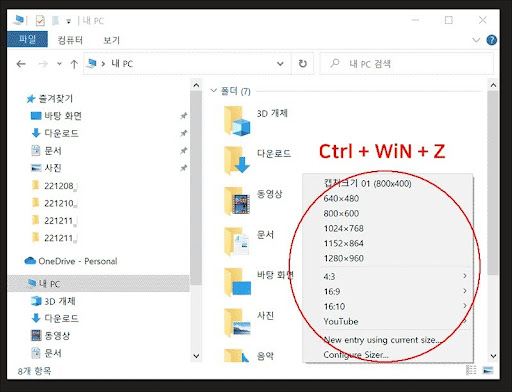
Task: Click the properties checkmark icon in title bar
Action: click(x=40, y=21)
